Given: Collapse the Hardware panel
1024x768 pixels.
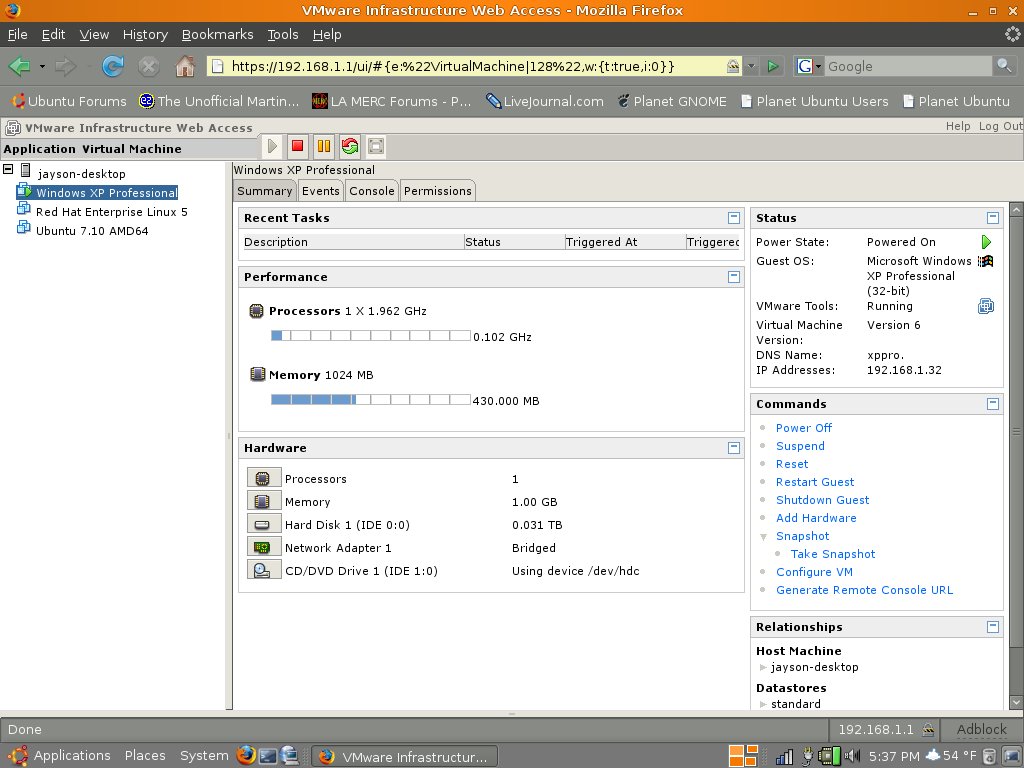Looking at the screenshot, I should click(x=733, y=447).
